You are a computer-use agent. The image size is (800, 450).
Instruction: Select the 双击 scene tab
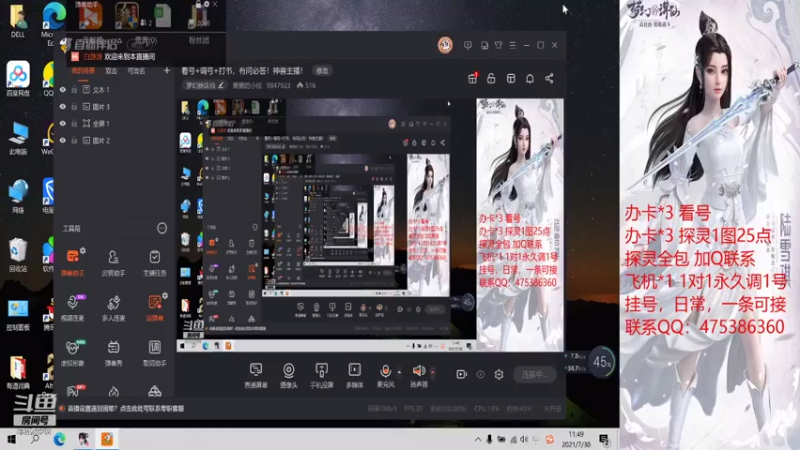[111, 71]
